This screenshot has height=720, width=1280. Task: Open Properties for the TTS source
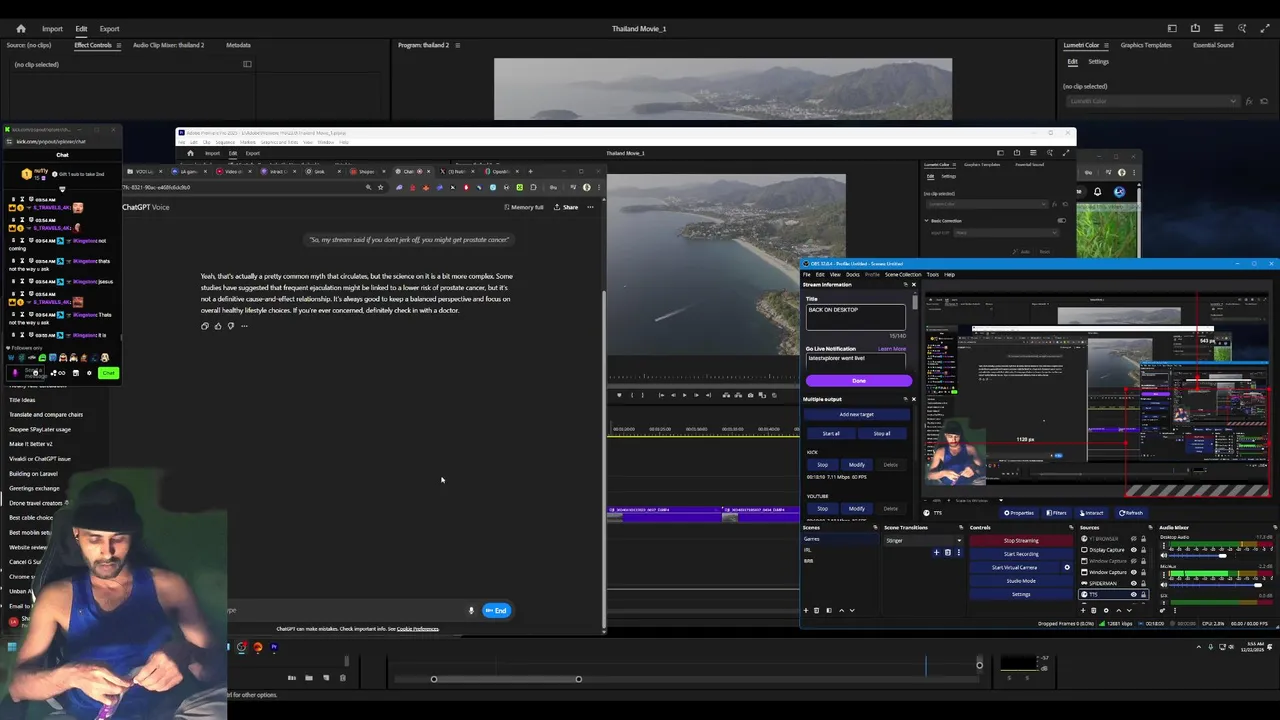point(1019,513)
